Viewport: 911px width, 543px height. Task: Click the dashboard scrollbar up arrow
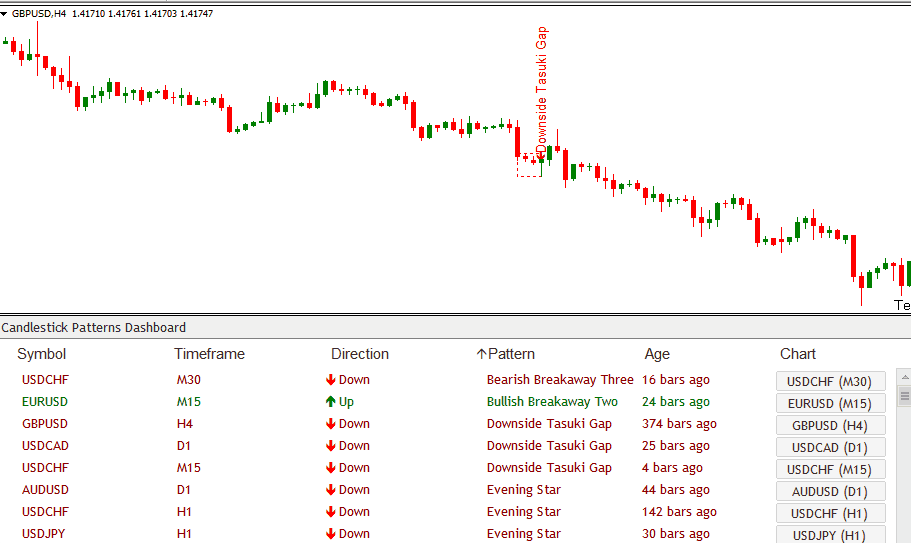[x=904, y=377]
